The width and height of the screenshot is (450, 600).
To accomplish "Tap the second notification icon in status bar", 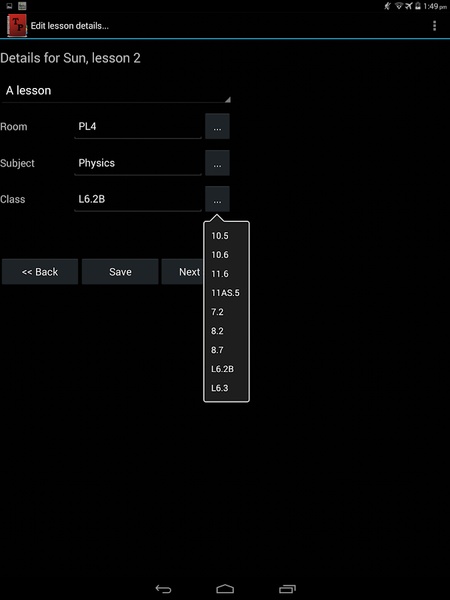I will 22,6.
